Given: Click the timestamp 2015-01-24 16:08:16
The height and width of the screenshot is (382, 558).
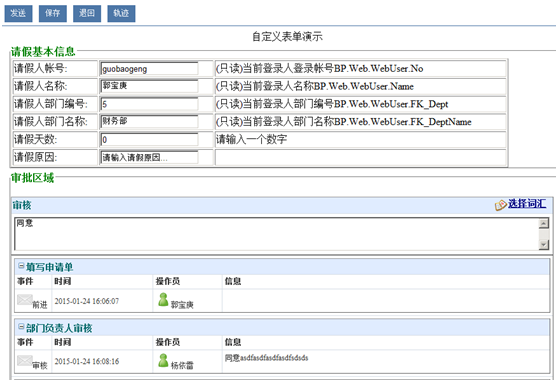Looking at the screenshot, I should pos(86,361).
